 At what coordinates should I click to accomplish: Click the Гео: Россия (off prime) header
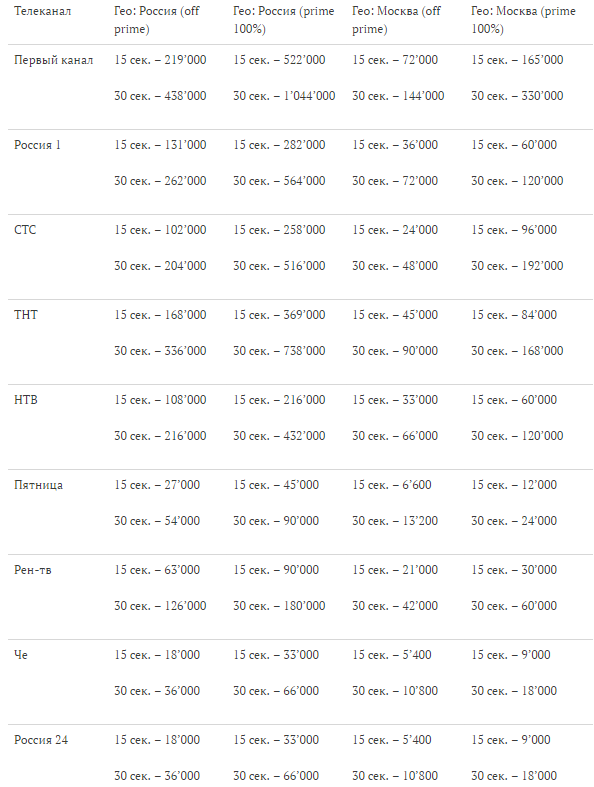pos(157,20)
